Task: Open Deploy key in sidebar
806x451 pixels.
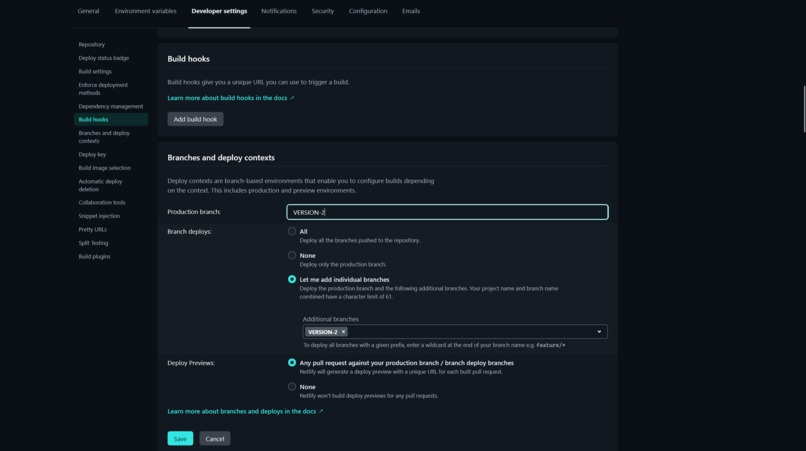Action: tap(93, 154)
